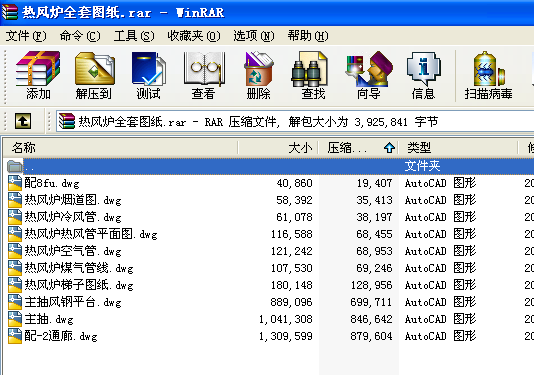
Task: Click the Delete (删除) recycle icon
Action: tap(258, 69)
